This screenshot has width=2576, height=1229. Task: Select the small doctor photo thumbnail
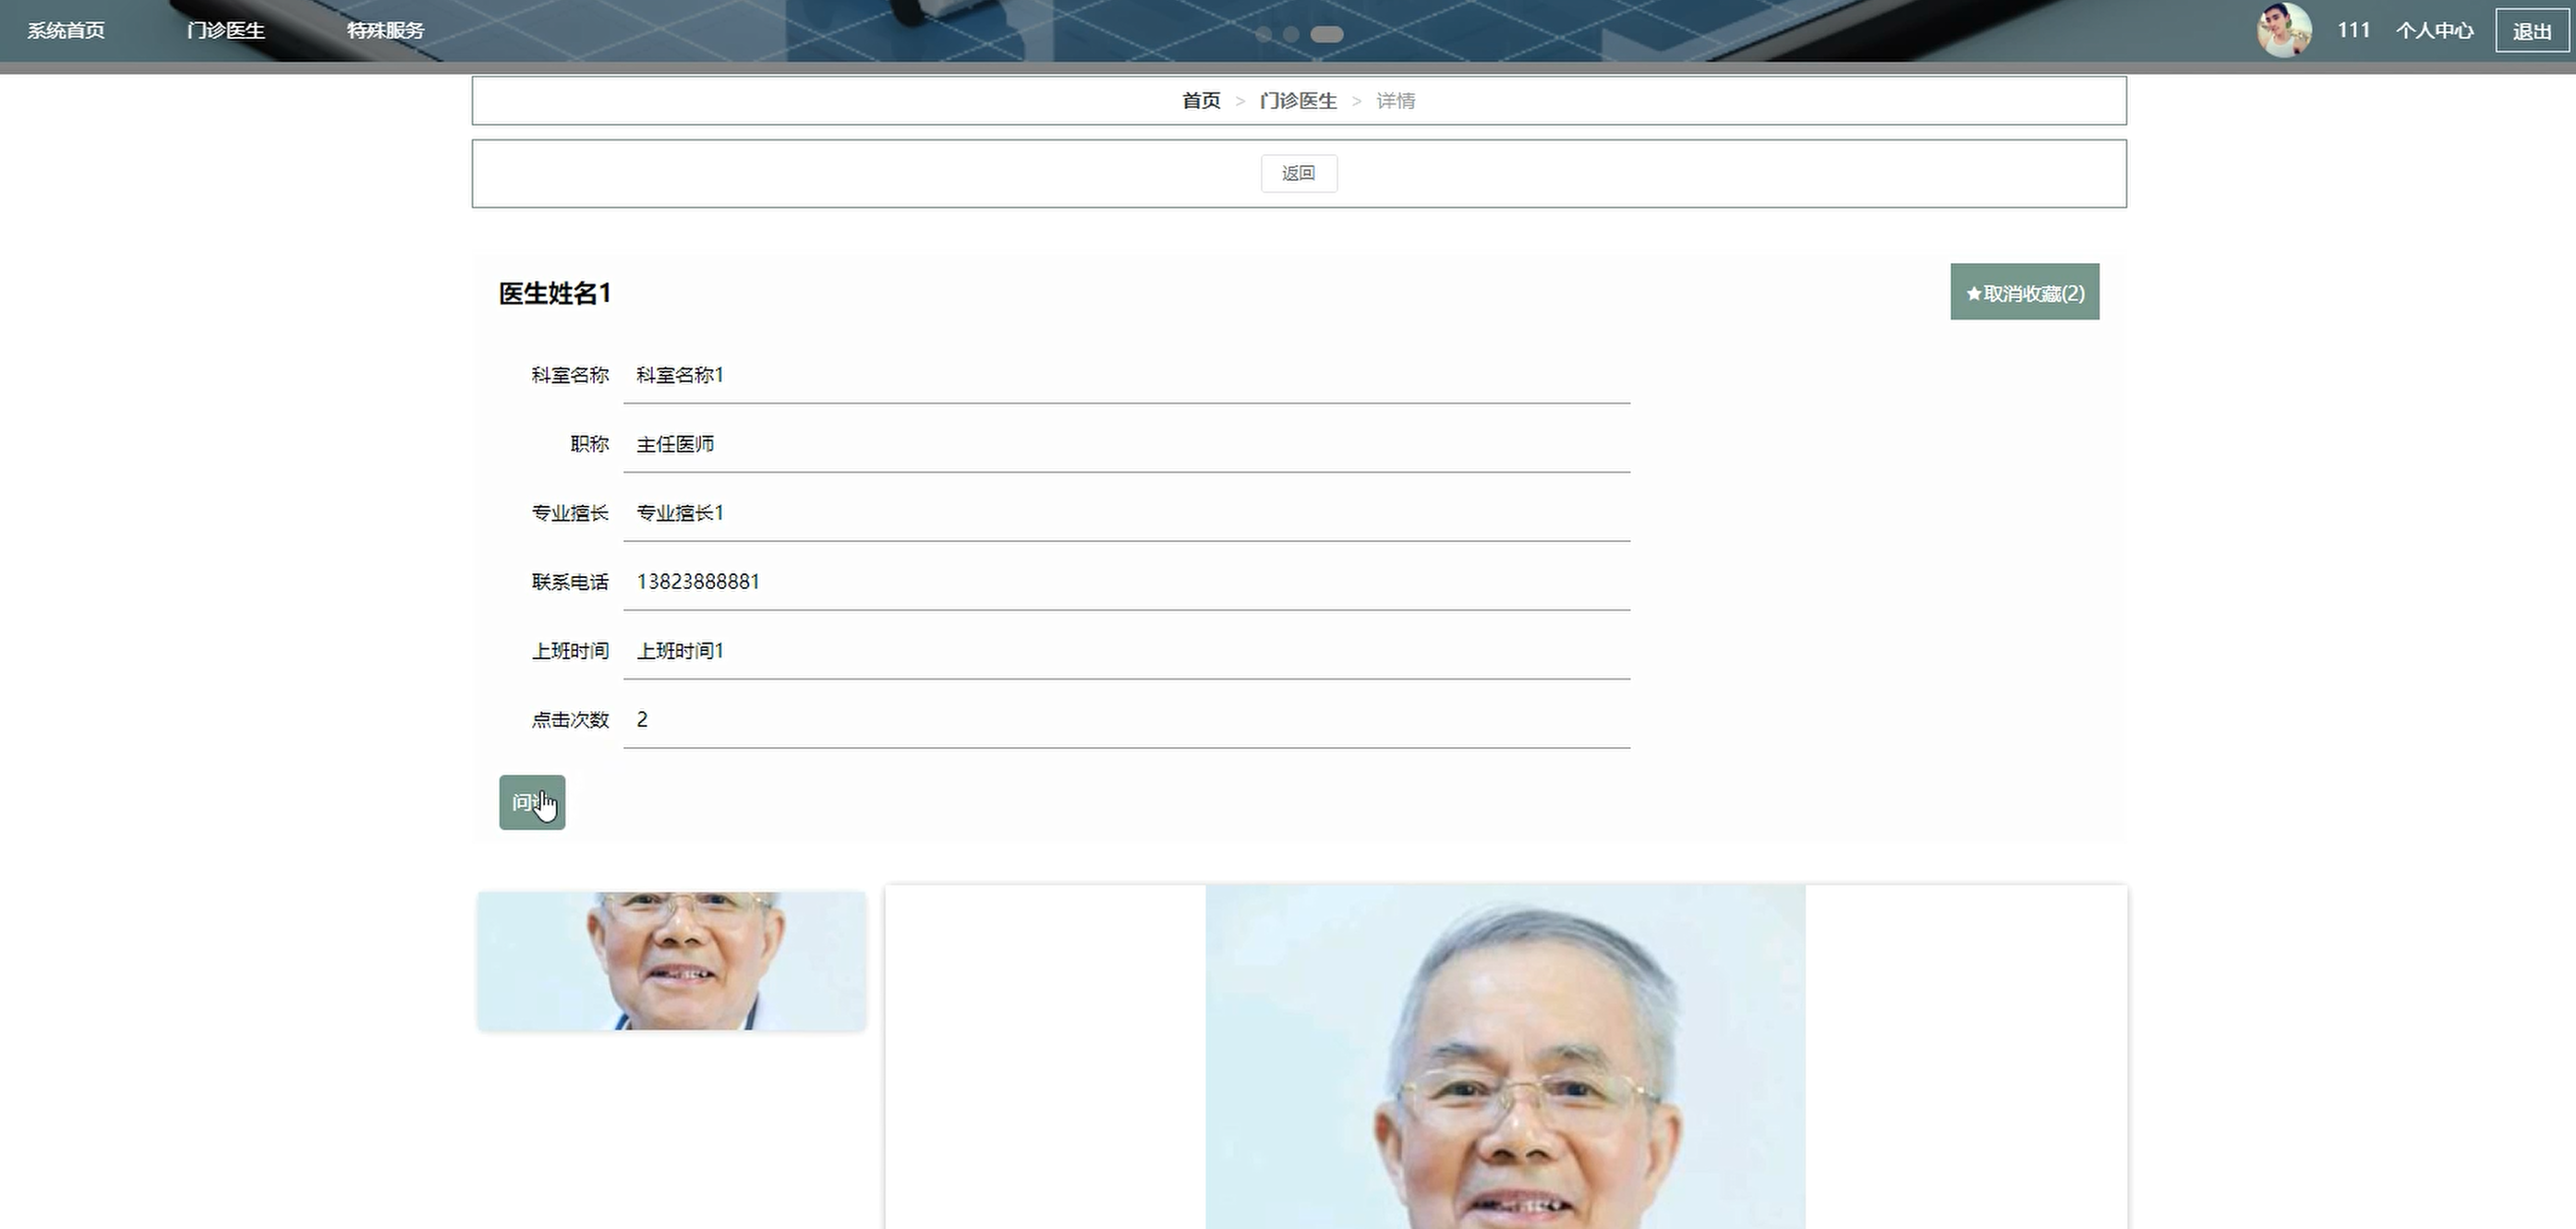click(672, 961)
